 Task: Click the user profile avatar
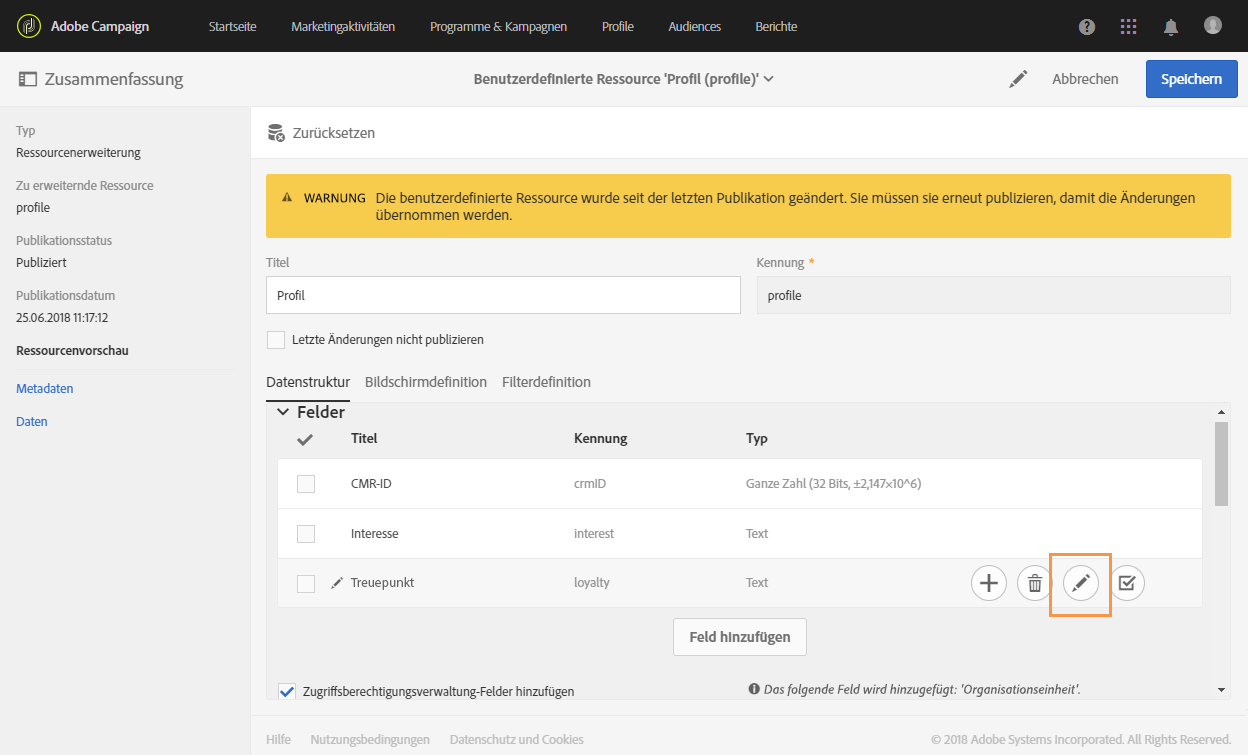pyautogui.click(x=1213, y=26)
